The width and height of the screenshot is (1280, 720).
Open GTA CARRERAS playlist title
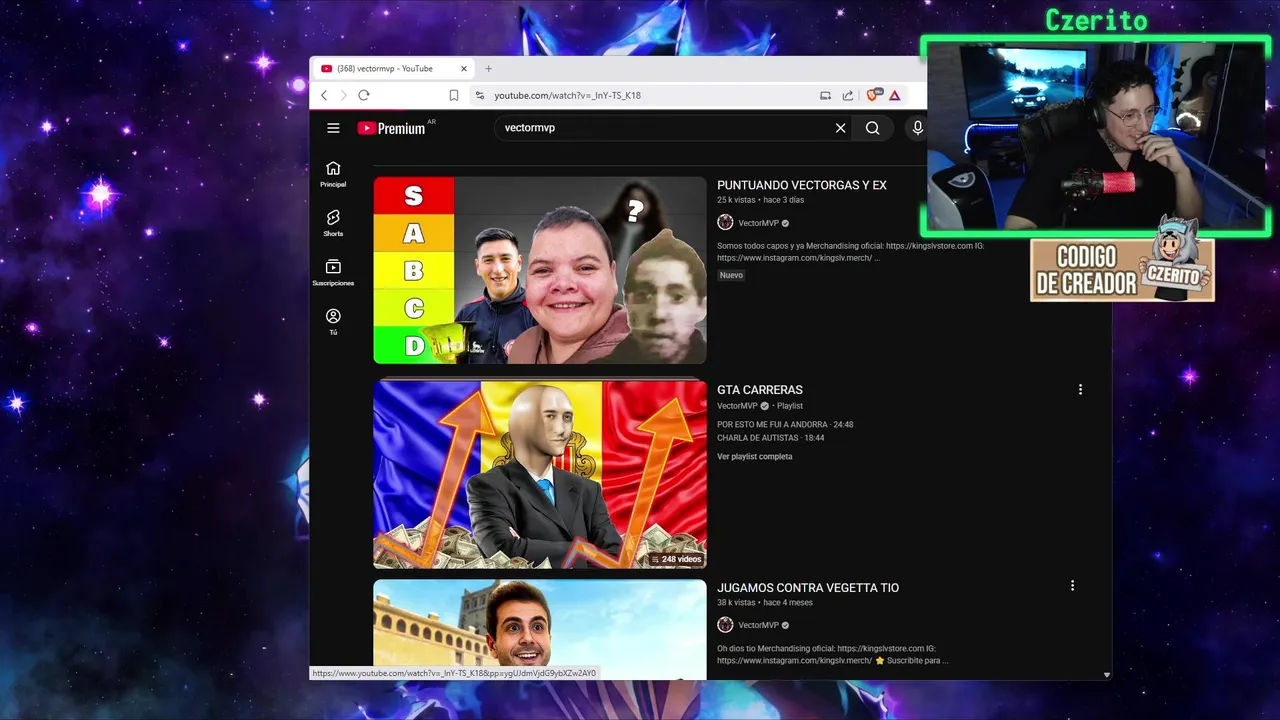tap(759, 390)
